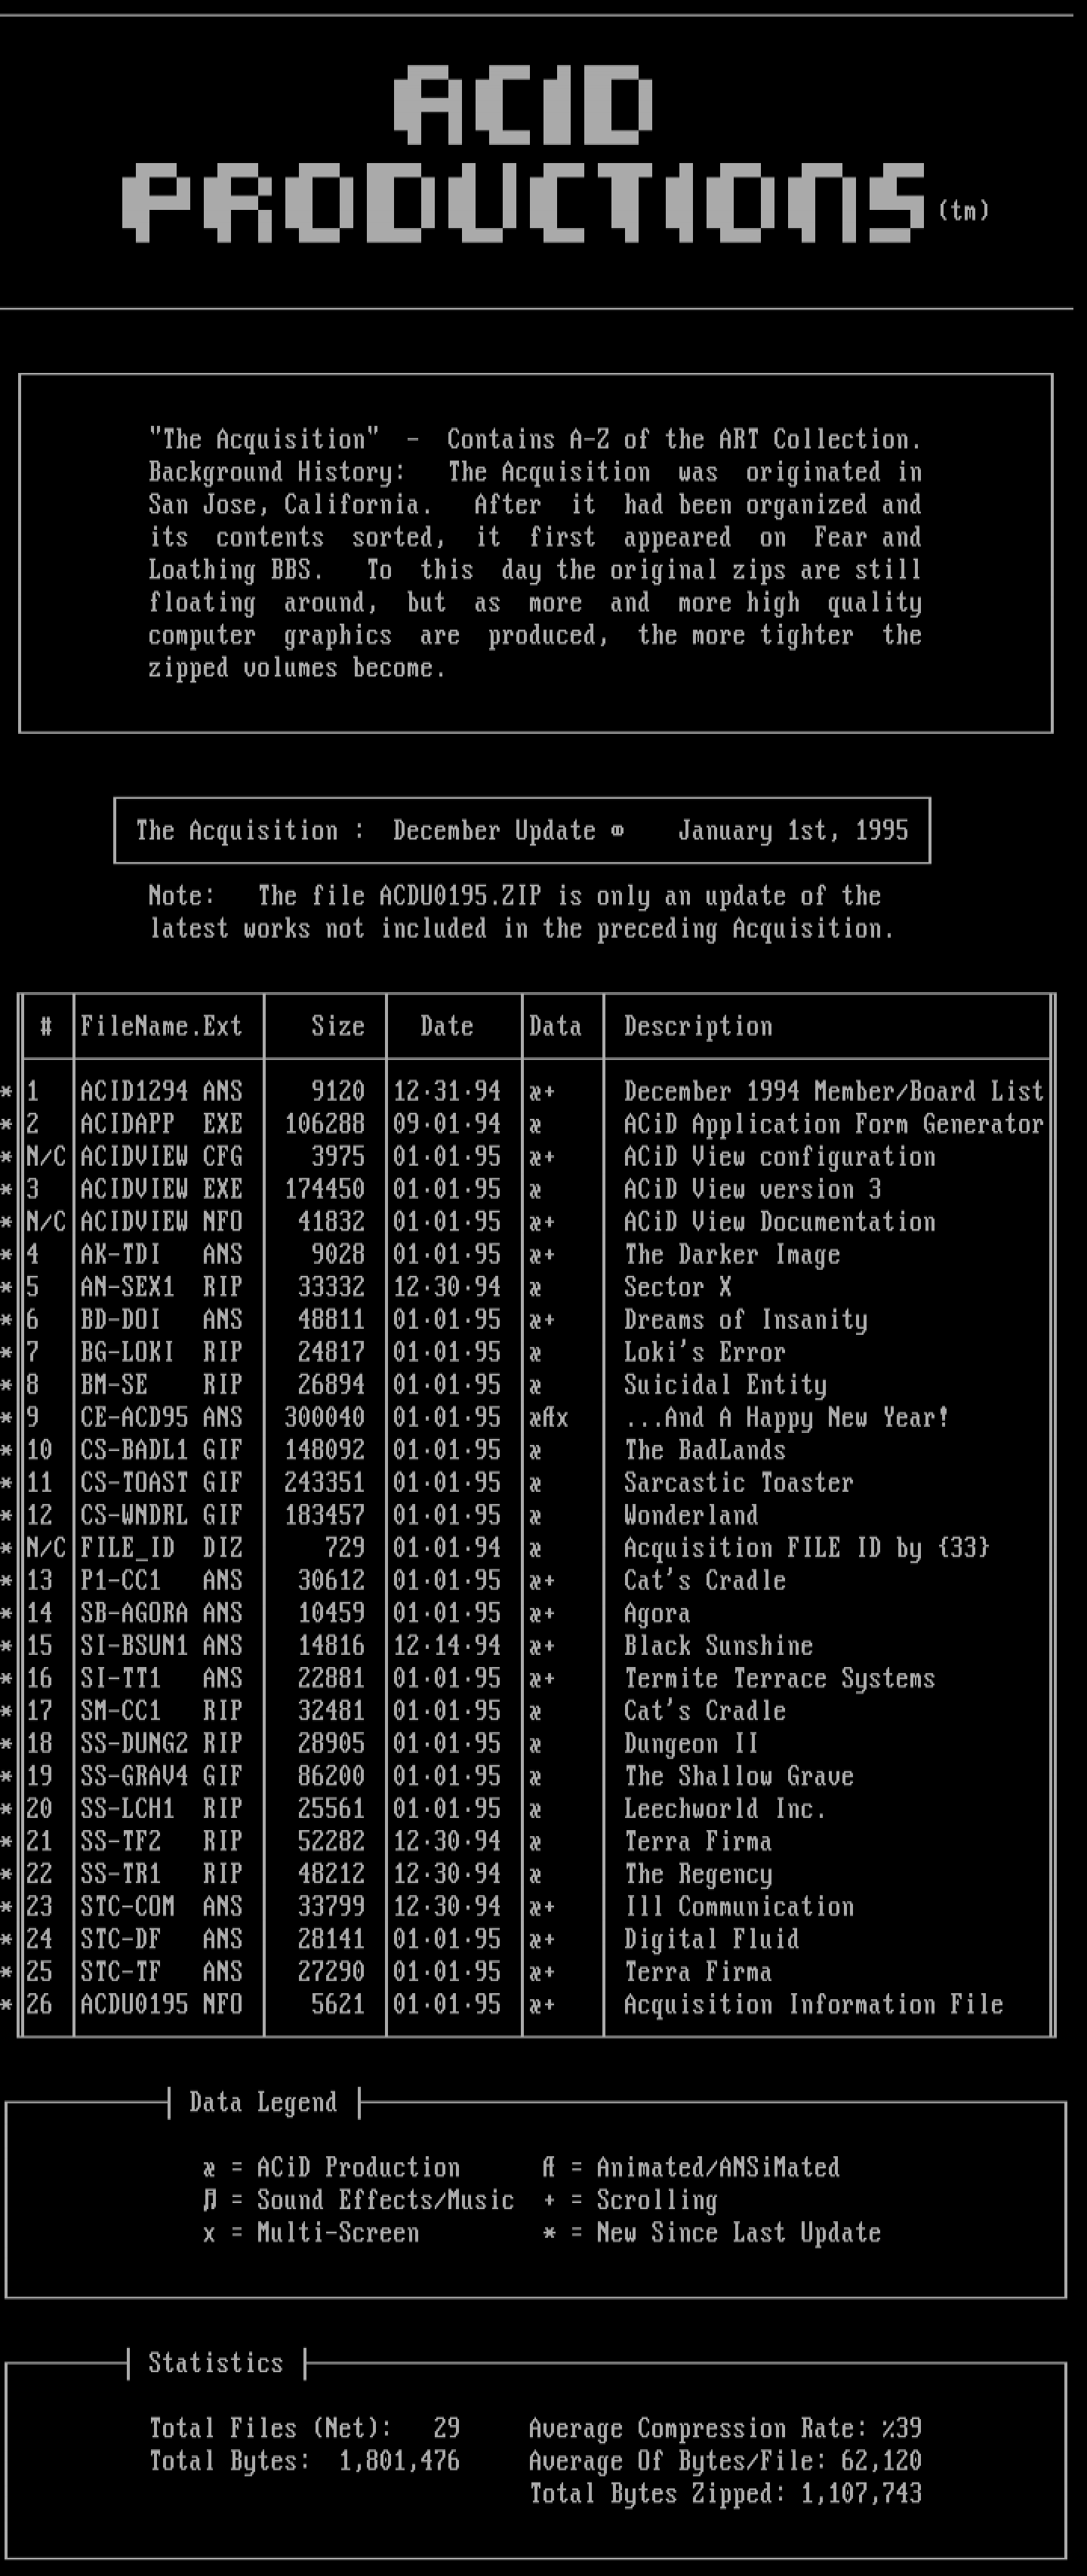Image resolution: width=1087 pixels, height=2576 pixels.
Task: Click the Date column header
Action: tap(446, 1026)
